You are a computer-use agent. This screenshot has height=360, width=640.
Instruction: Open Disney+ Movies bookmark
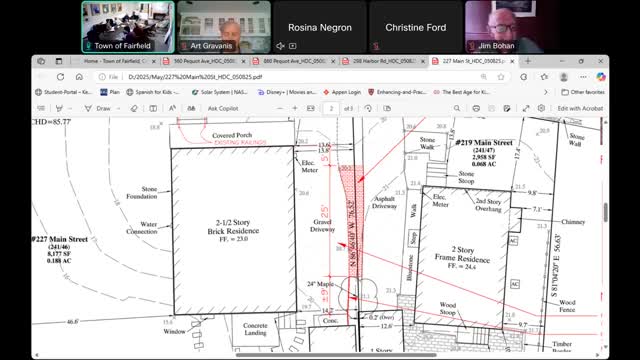pyautogui.click(x=286, y=92)
